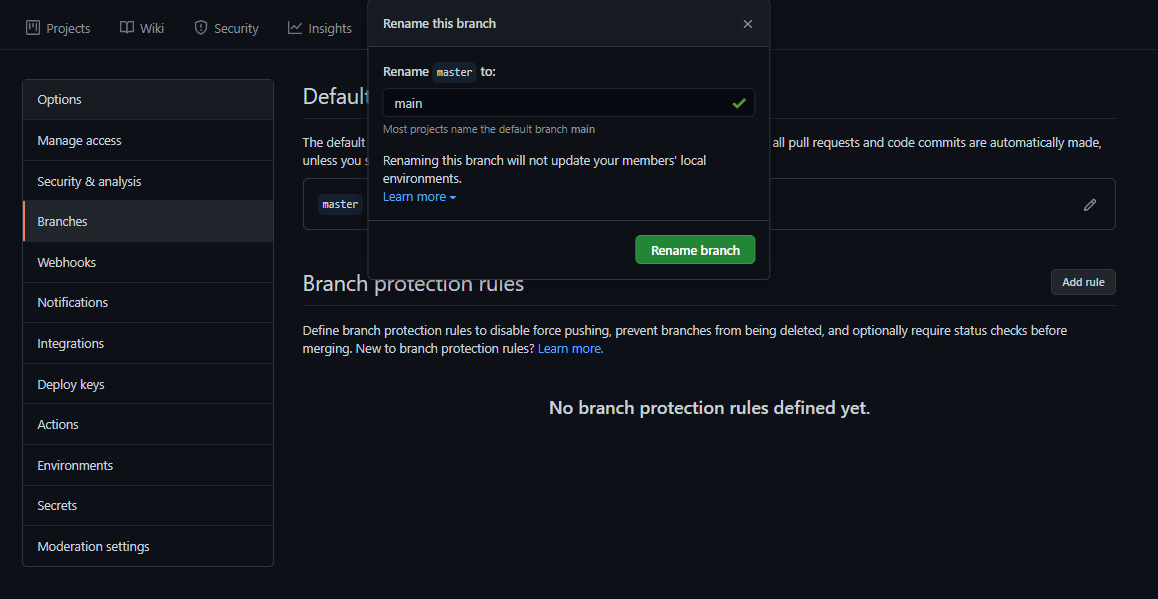Close the Rename this branch dialog
Image resolution: width=1158 pixels, height=599 pixels.
pos(747,23)
